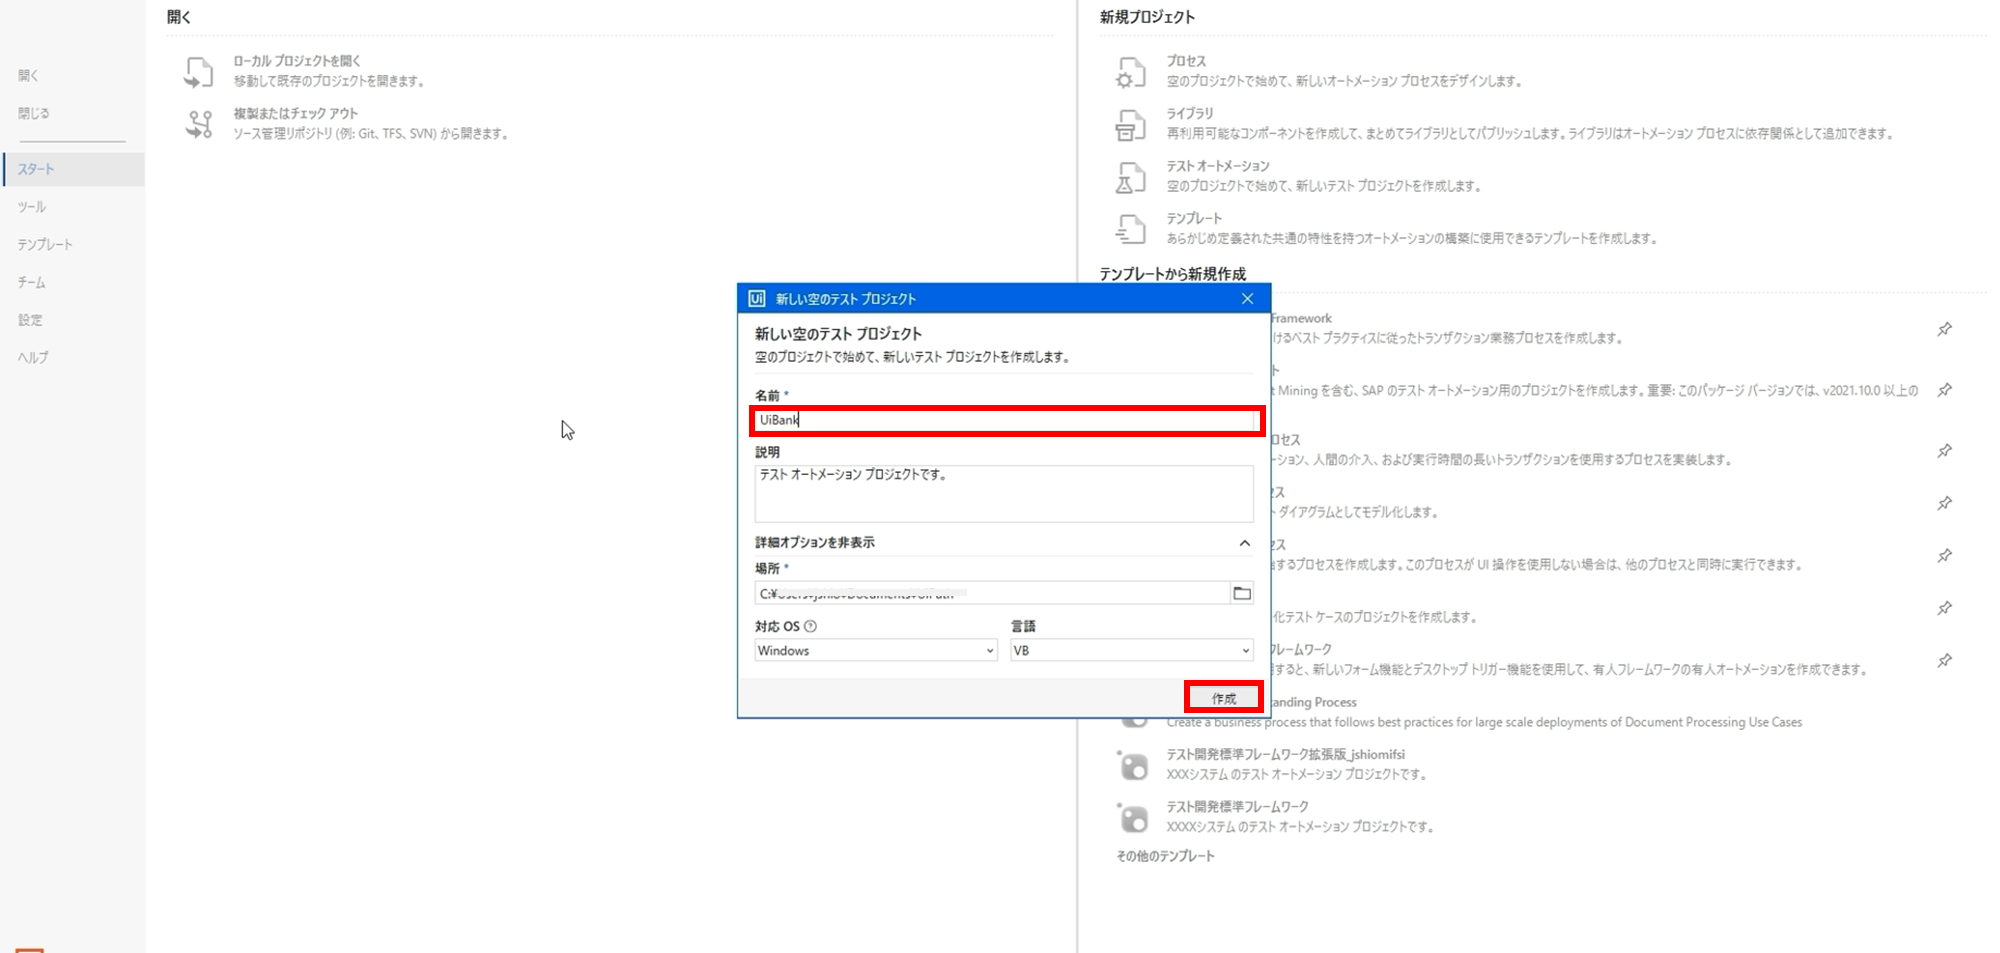The height and width of the screenshot is (953, 2000).
Task: Select the ライブラリ new project icon
Action: (1130, 124)
